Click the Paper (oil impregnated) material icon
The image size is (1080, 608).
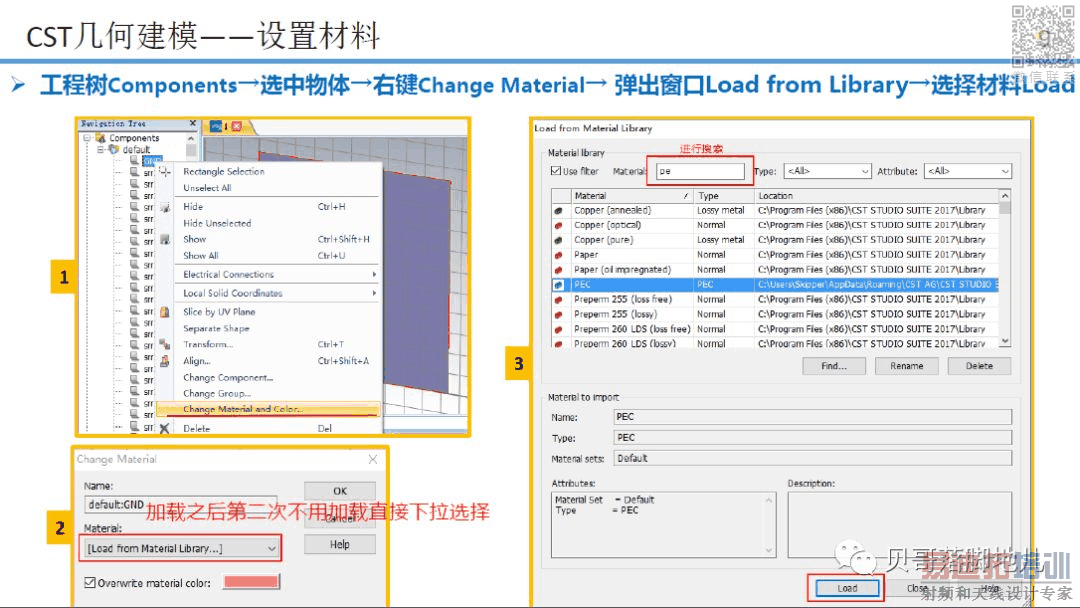point(558,270)
